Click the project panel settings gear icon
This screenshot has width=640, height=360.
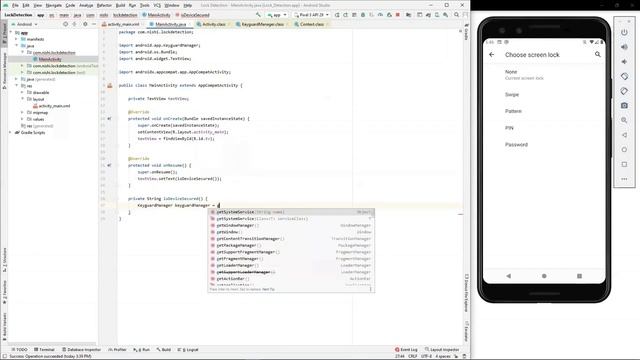(x=85, y=24)
